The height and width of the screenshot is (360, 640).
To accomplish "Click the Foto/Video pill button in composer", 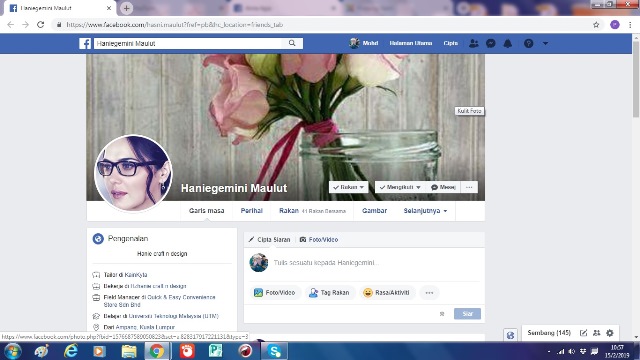I will pyautogui.click(x=275, y=293).
